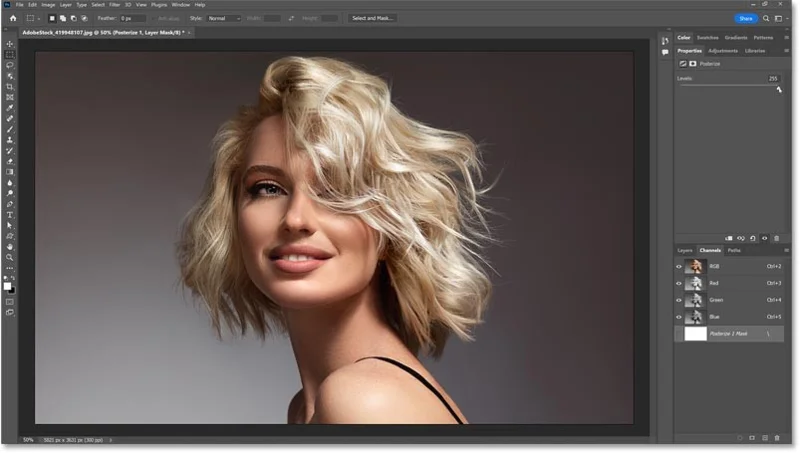Select Add to selection mode

tap(63, 18)
